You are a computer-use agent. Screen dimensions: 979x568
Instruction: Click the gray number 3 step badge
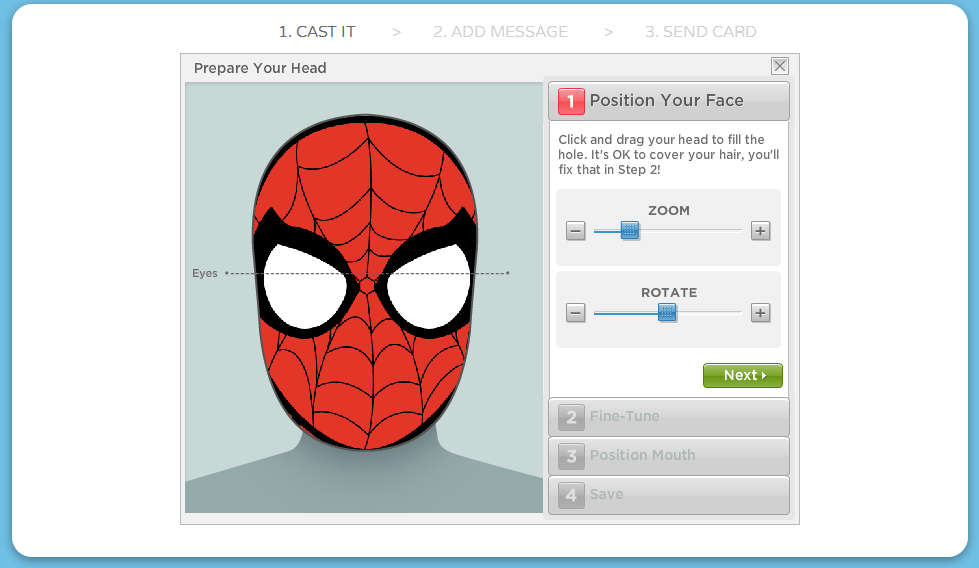571,456
